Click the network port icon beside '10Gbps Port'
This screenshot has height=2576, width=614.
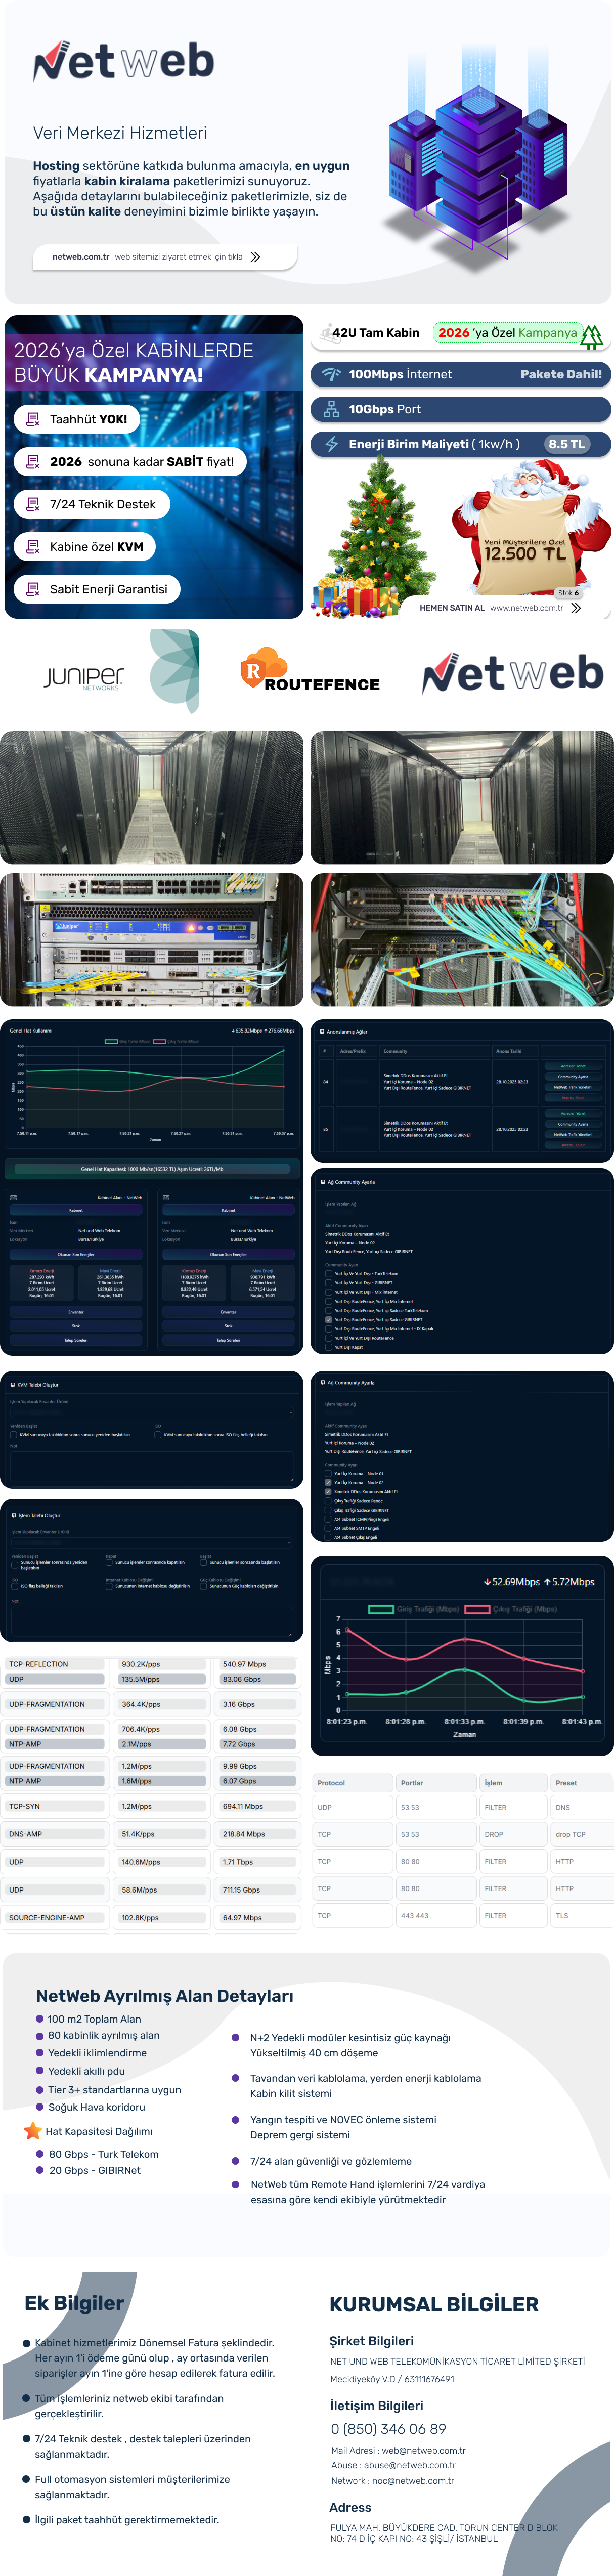tap(331, 409)
